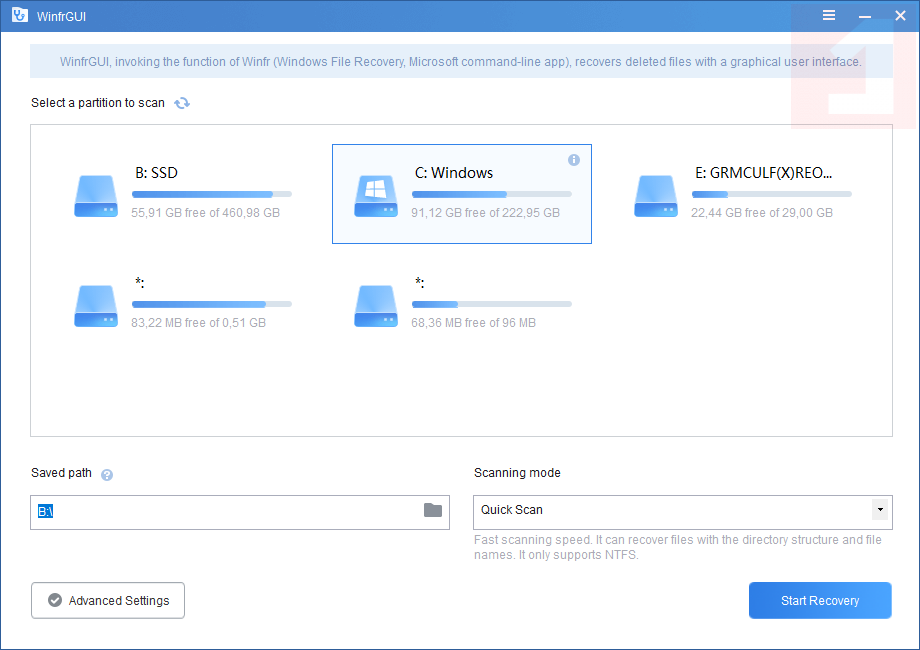
Task: Click '55,91 GB free of 460,98 GB' text
Action: [205, 213]
